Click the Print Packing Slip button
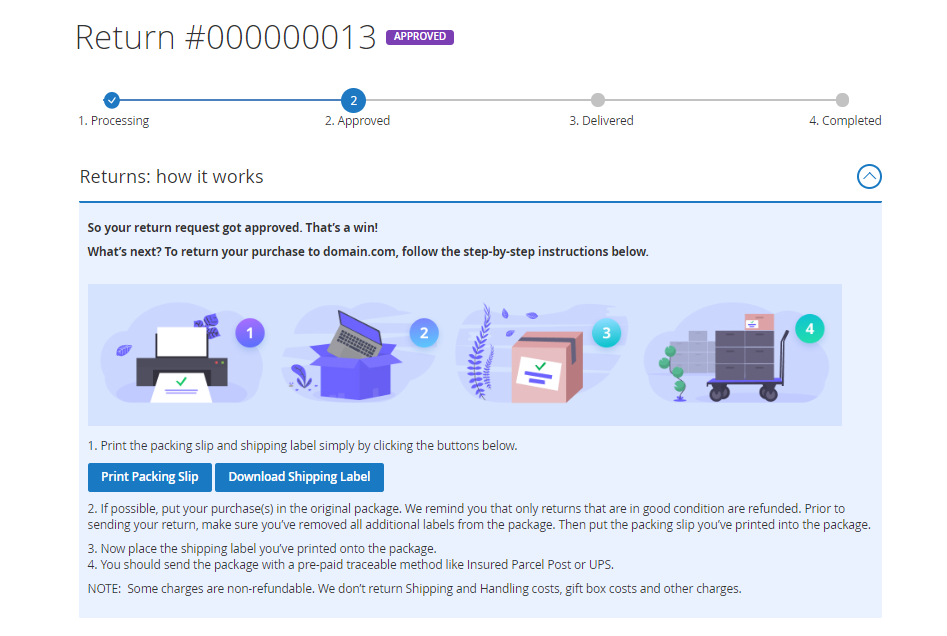The image size is (947, 636). coord(150,477)
